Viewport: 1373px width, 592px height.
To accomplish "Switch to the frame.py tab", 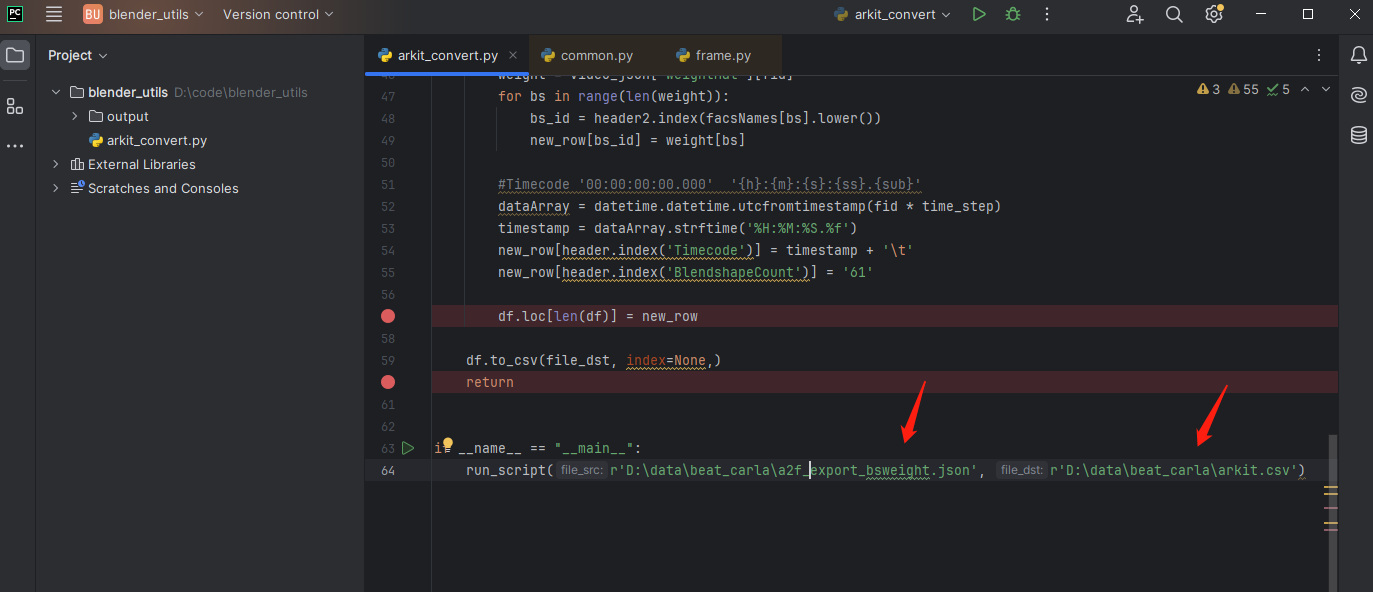I will pyautogui.click(x=713, y=55).
